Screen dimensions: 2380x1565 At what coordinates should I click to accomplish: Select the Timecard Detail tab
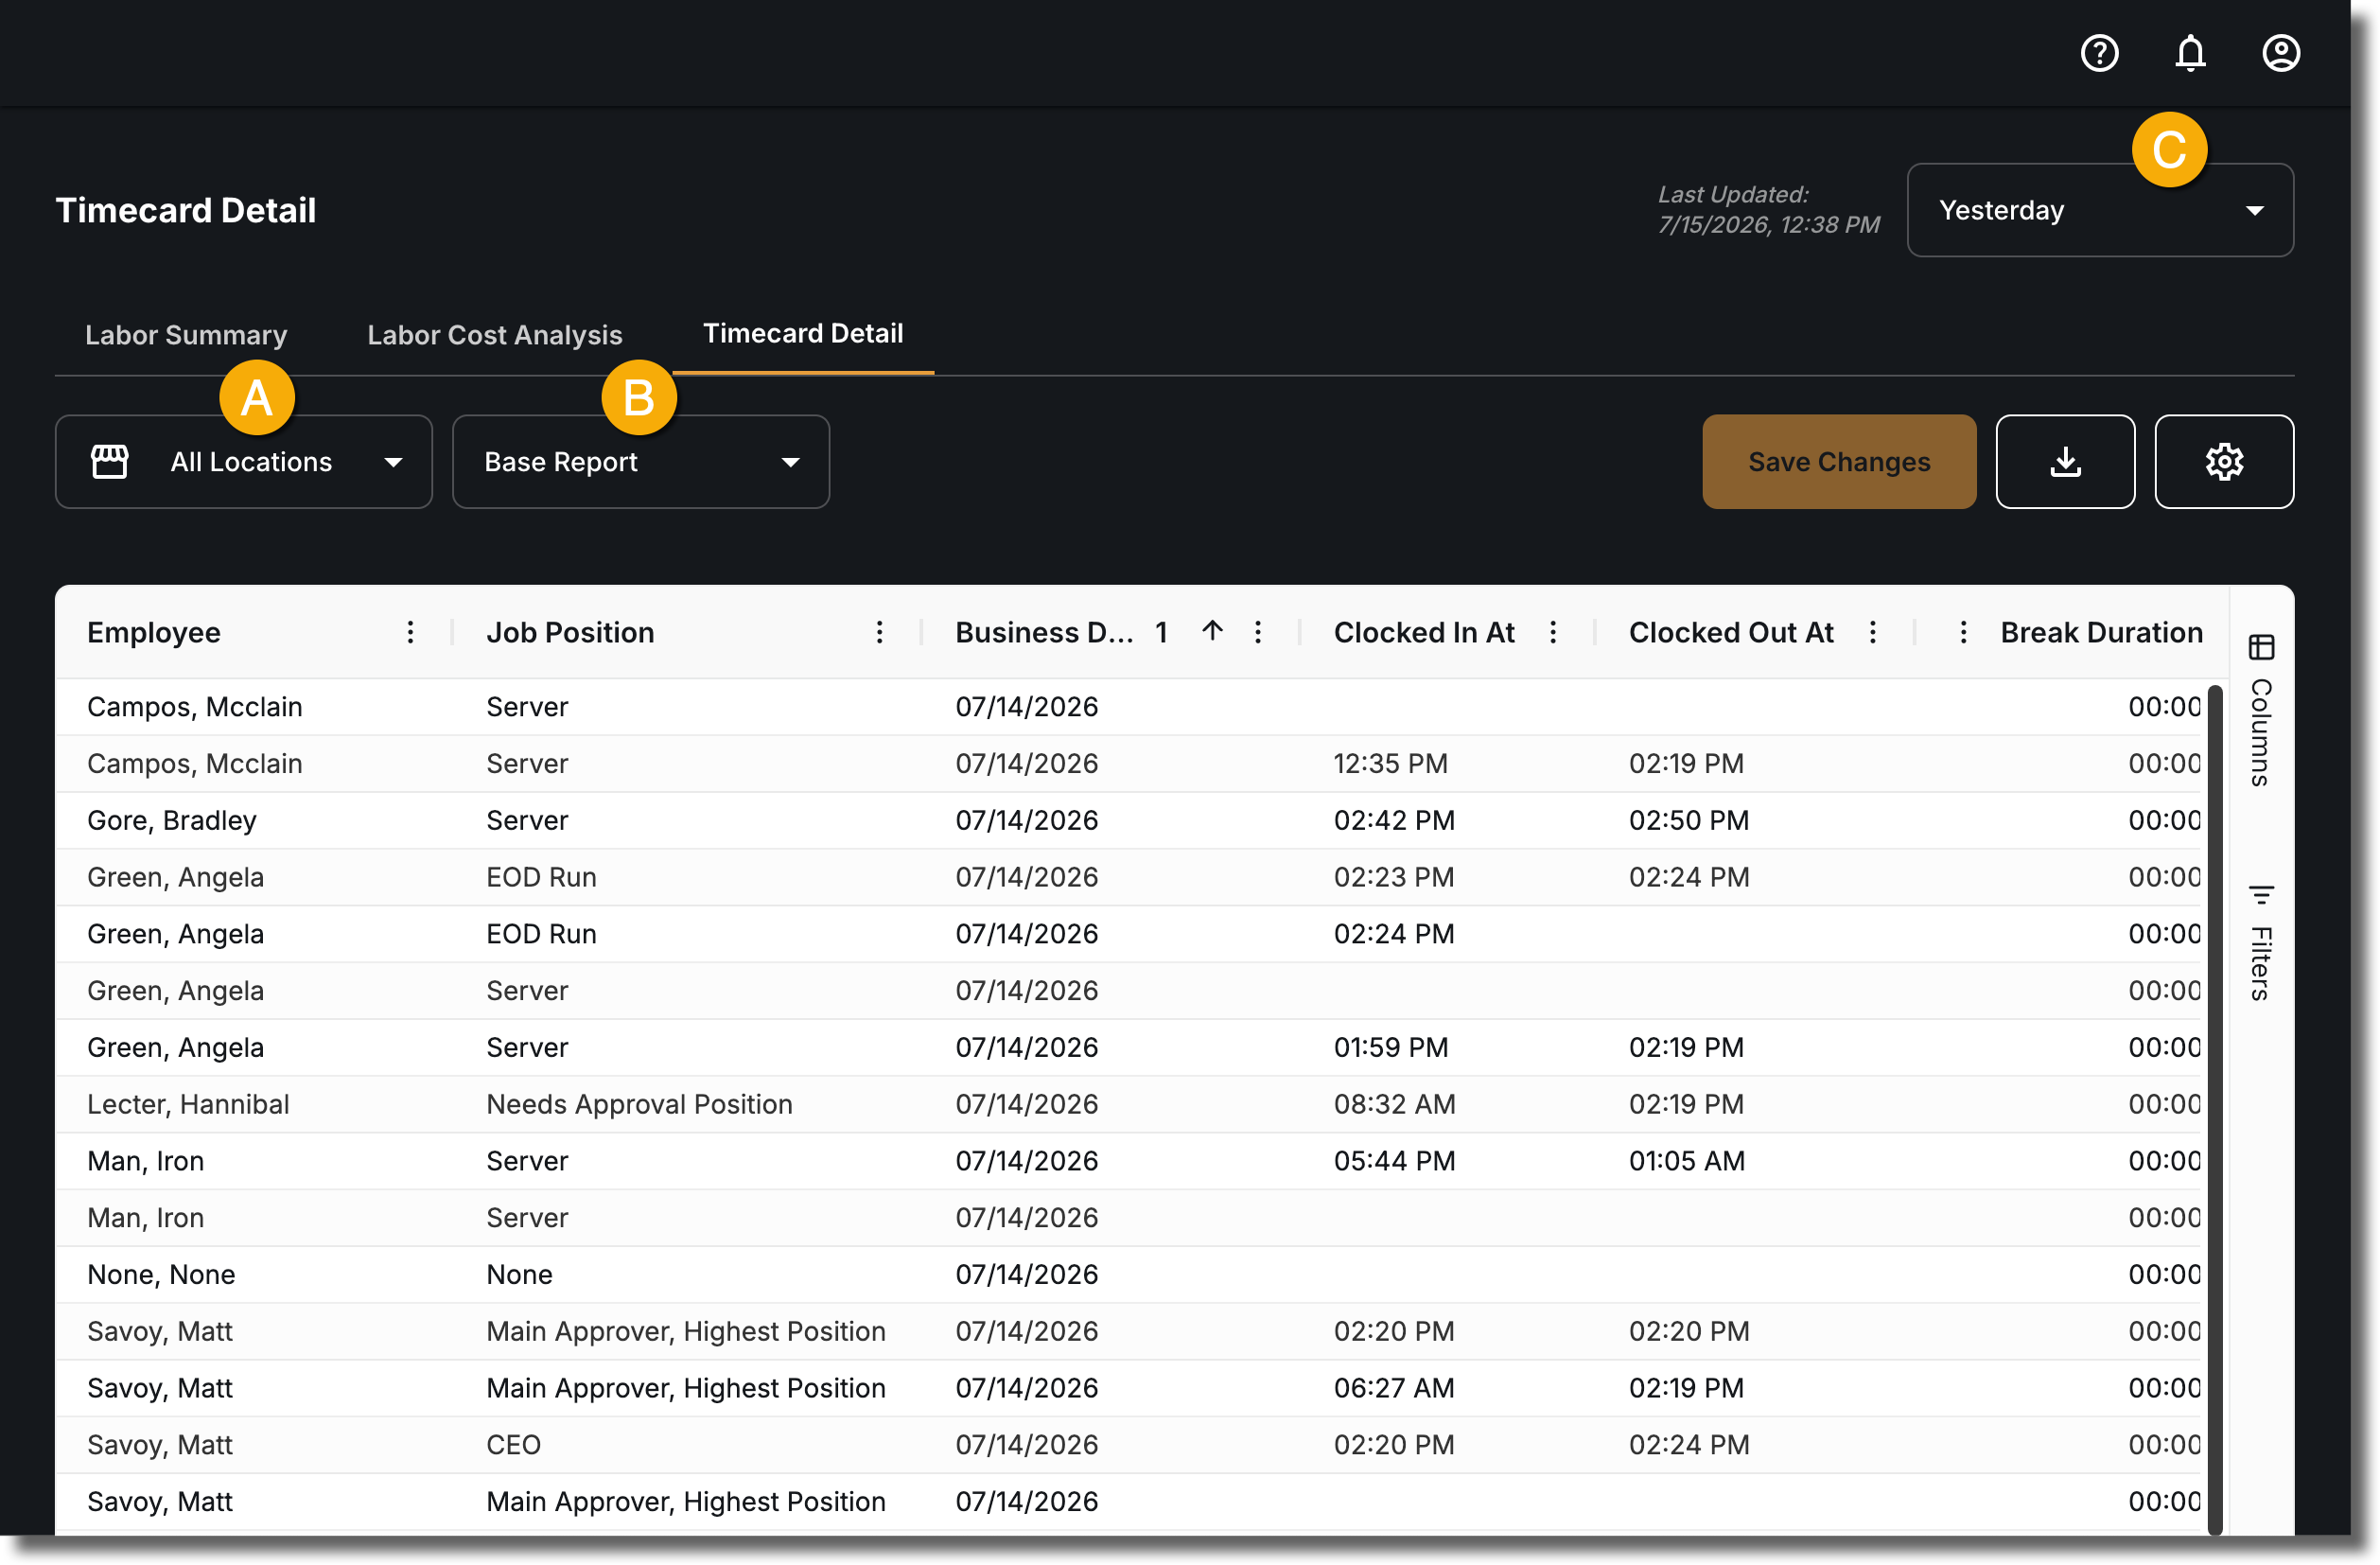[803, 334]
